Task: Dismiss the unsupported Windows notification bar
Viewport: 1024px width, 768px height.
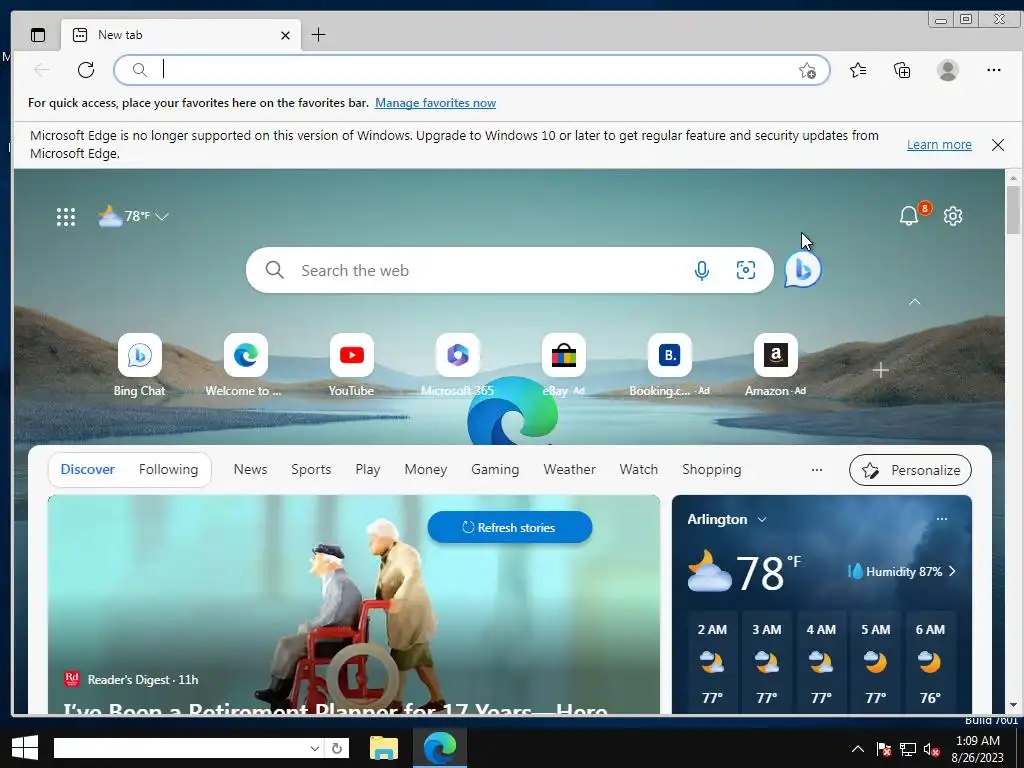Action: 997,145
